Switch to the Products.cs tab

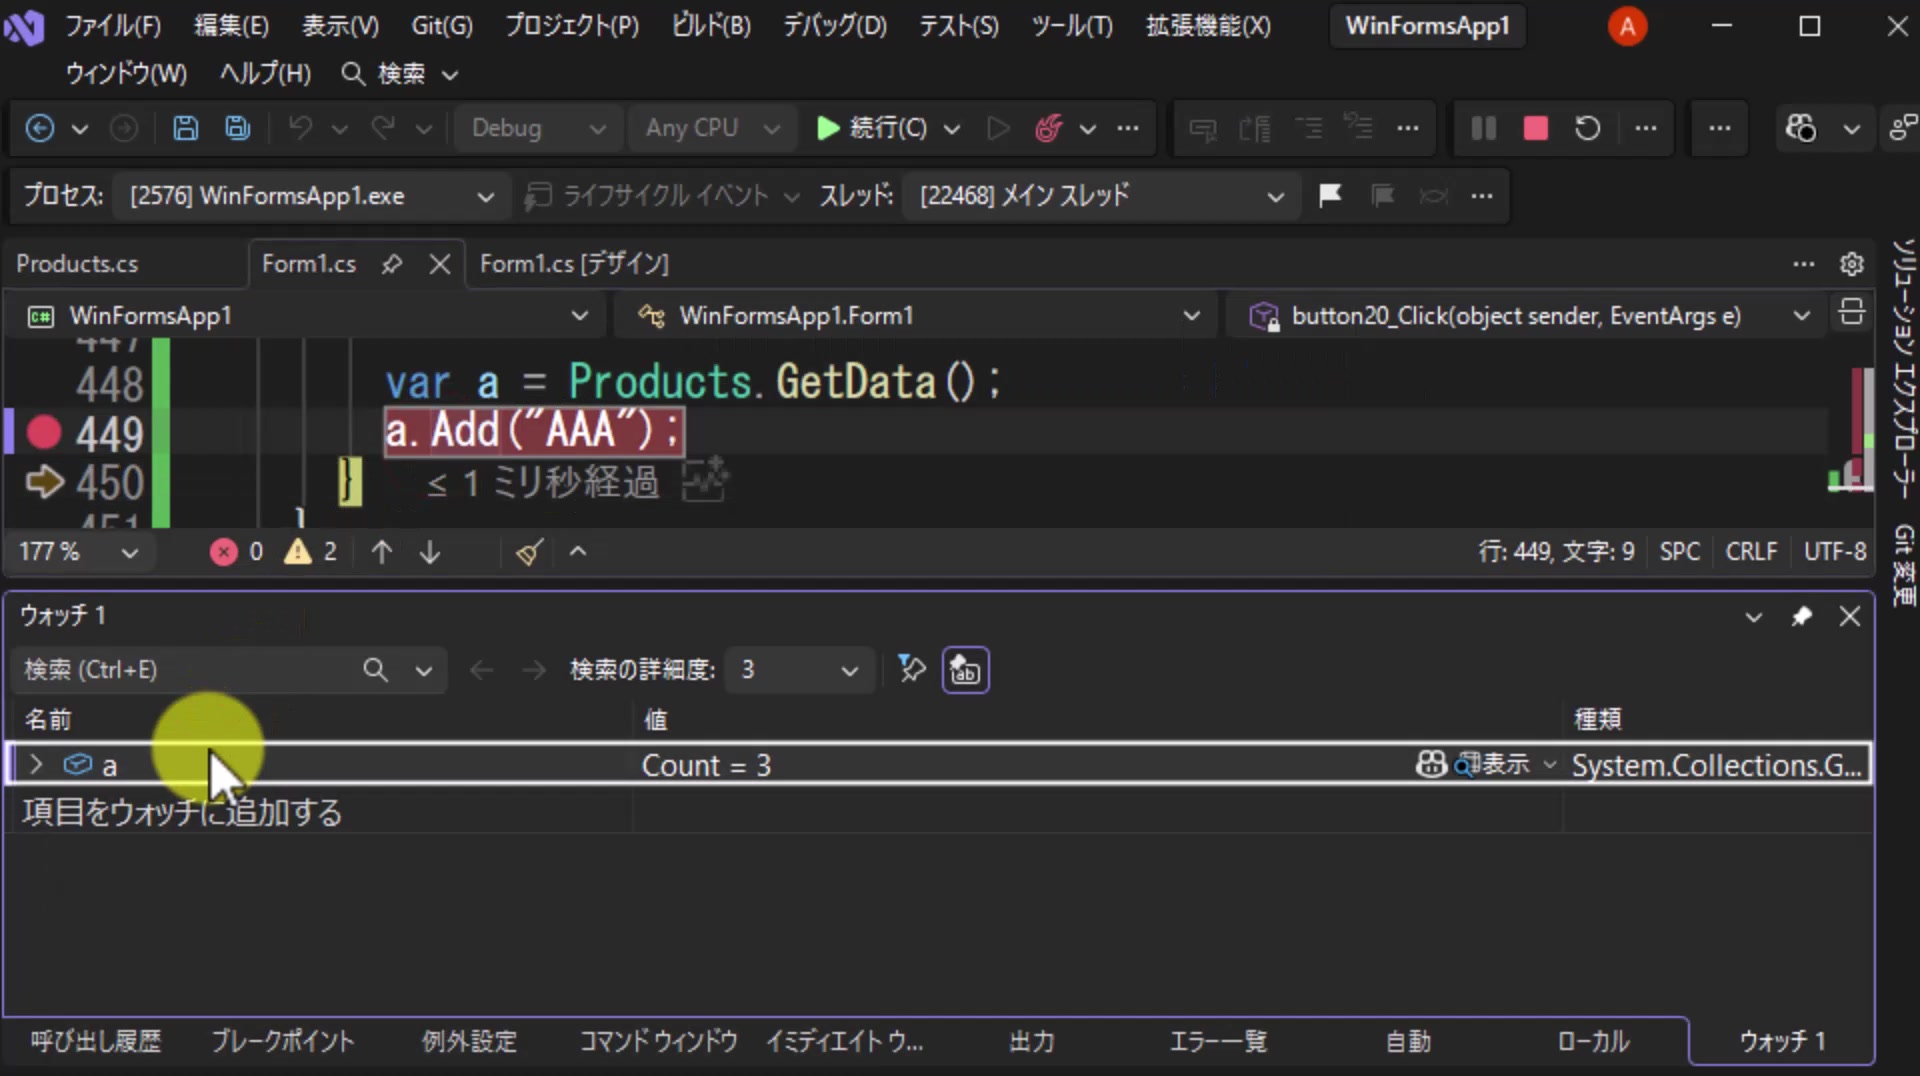point(77,264)
